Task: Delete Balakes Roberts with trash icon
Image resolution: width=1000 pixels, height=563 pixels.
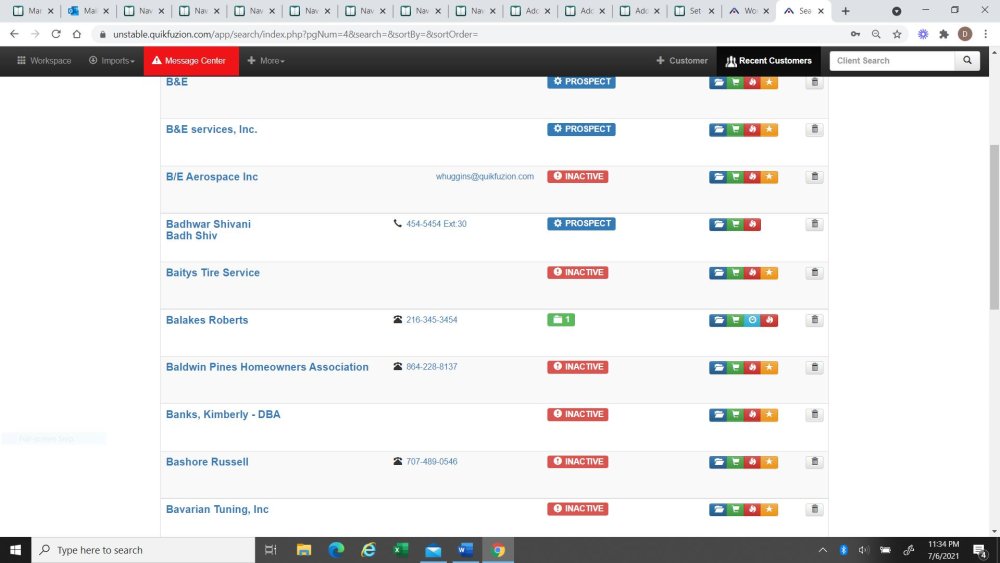Action: coord(814,320)
